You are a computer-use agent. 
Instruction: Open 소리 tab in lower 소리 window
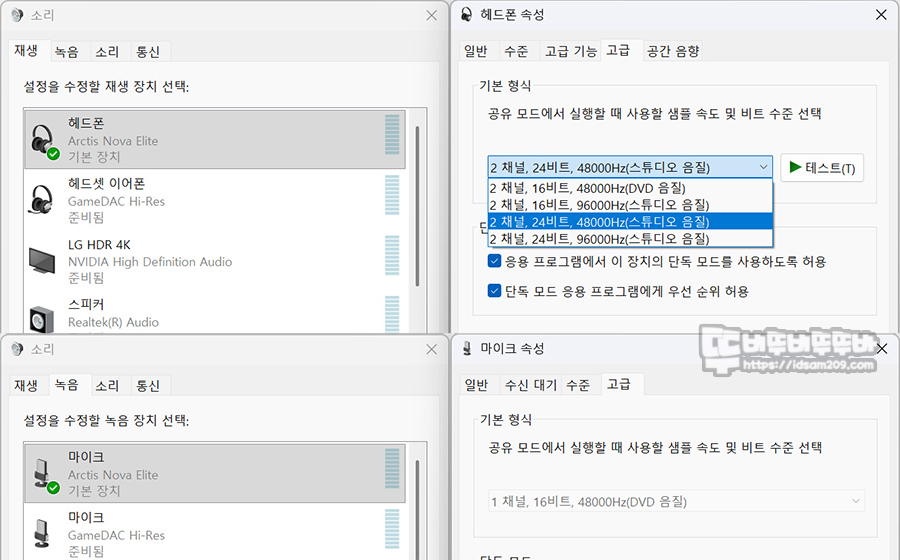[x=107, y=386]
